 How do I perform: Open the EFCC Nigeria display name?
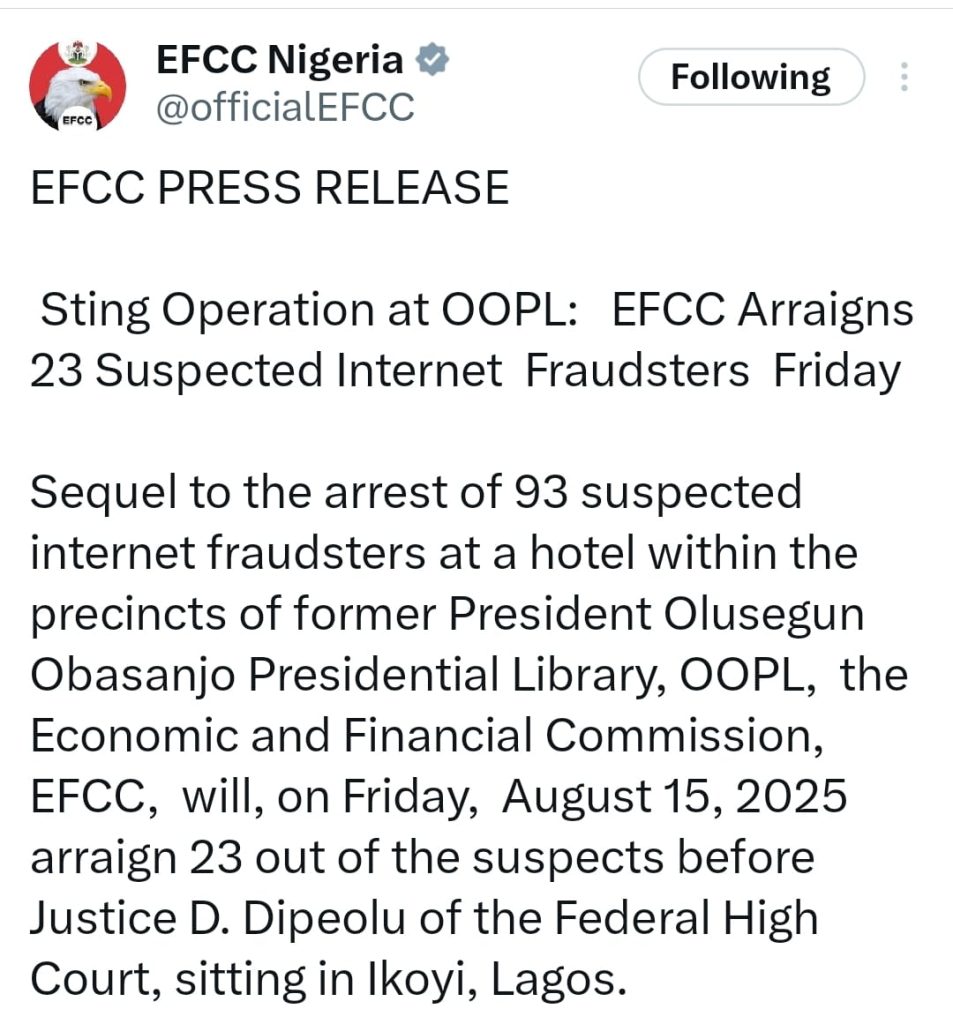click(x=280, y=59)
